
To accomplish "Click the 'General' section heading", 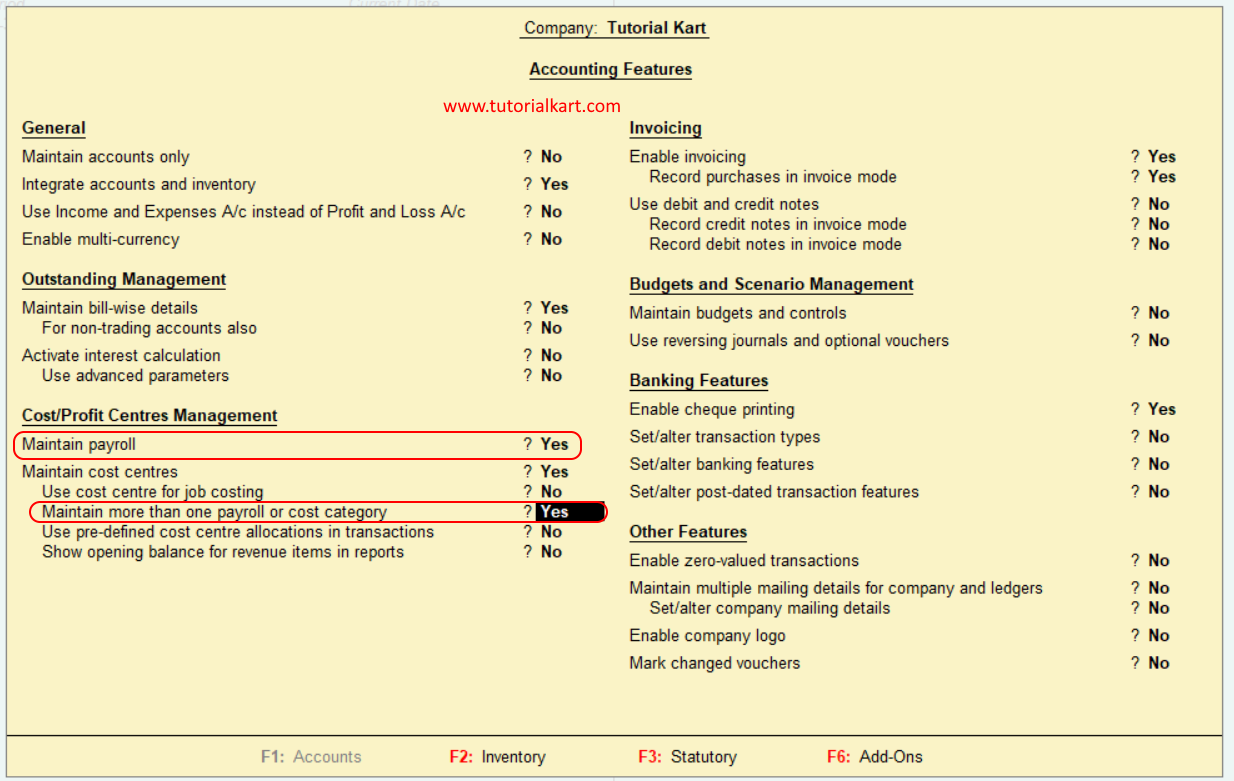I will pyautogui.click(x=54, y=128).
